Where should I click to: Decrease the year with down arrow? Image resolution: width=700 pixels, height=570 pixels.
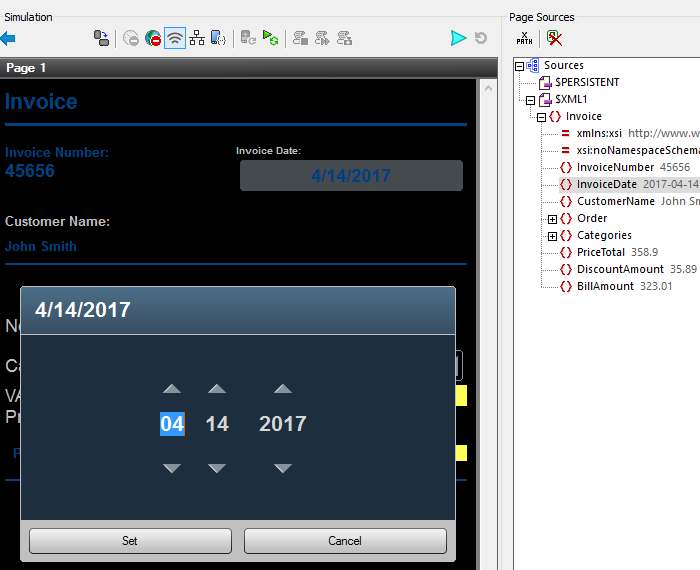tap(283, 468)
